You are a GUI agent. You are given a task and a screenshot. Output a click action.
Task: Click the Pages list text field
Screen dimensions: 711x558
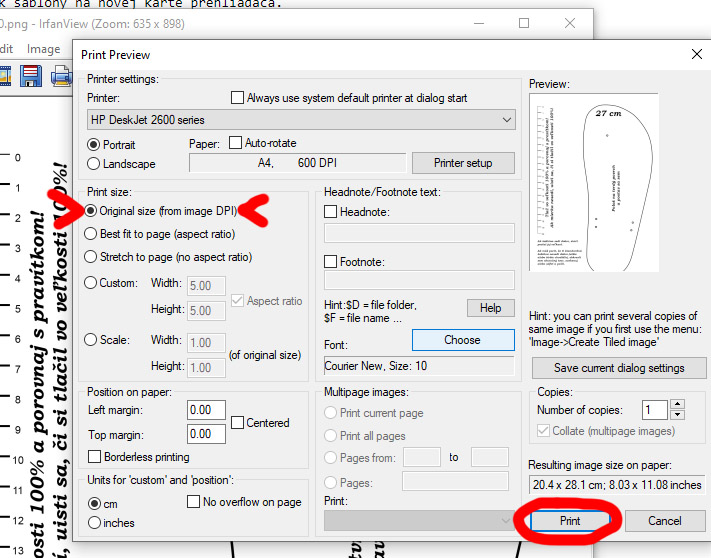455,481
